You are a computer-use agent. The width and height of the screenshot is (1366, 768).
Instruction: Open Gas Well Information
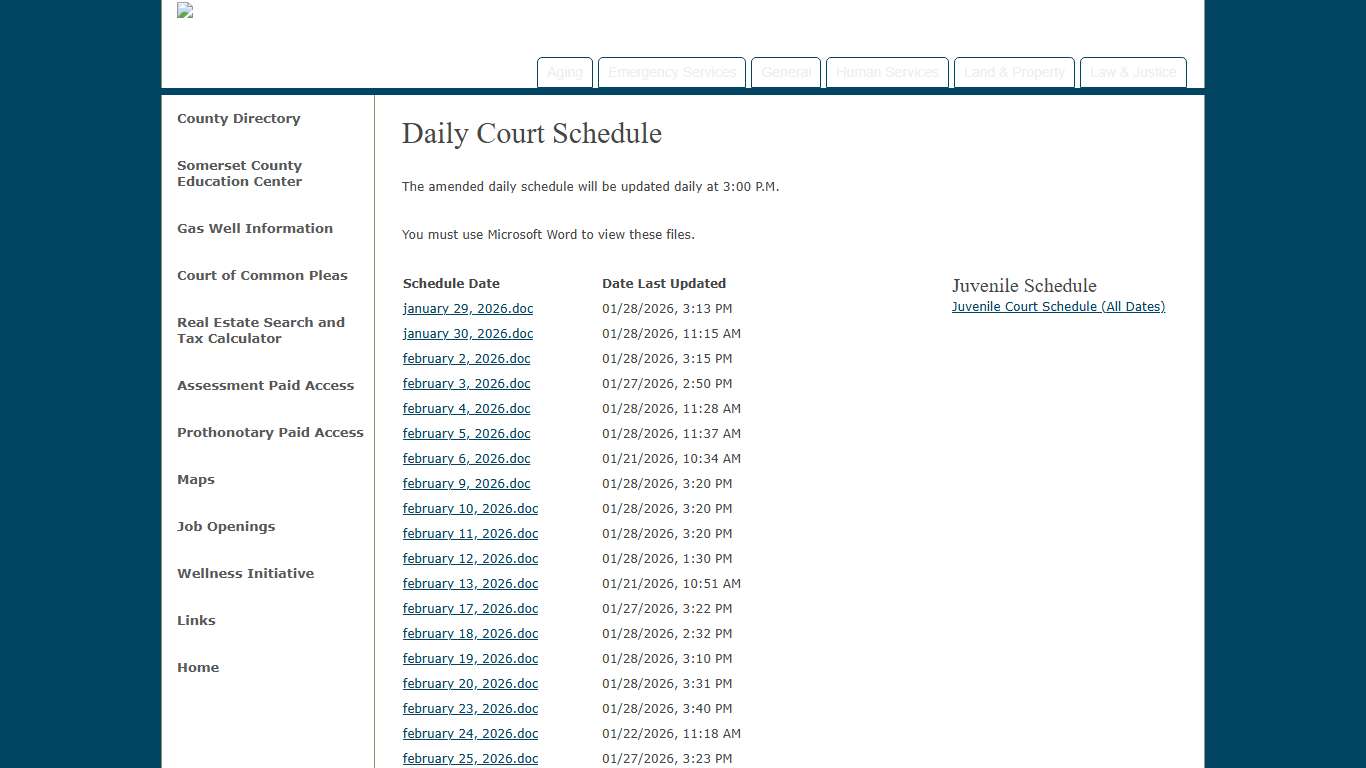254,228
